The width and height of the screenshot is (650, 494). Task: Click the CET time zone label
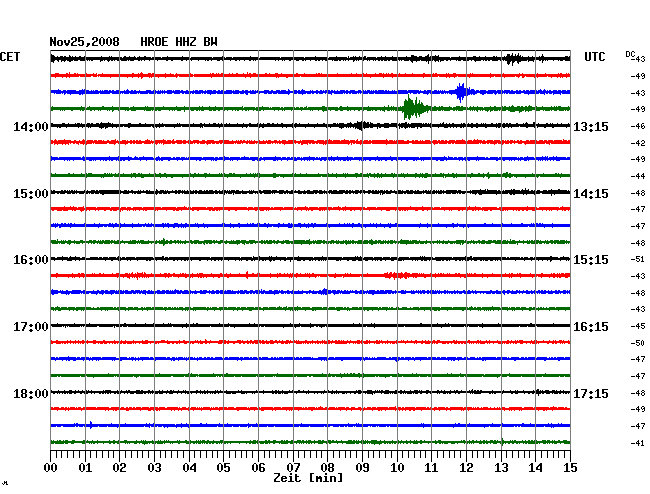[10, 57]
